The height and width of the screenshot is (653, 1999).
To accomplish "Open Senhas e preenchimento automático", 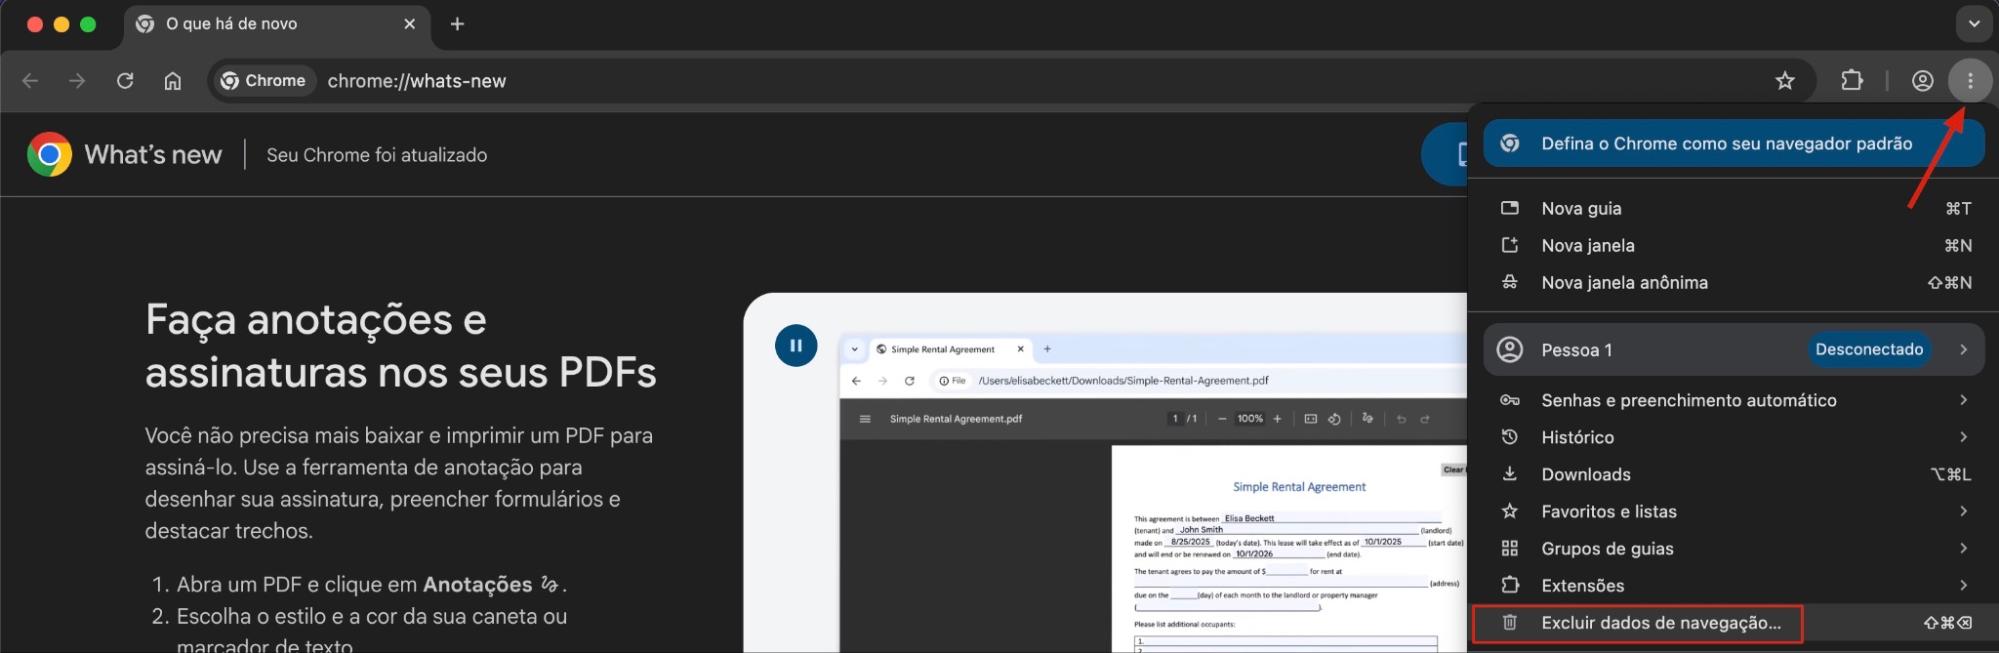I will point(1733,400).
